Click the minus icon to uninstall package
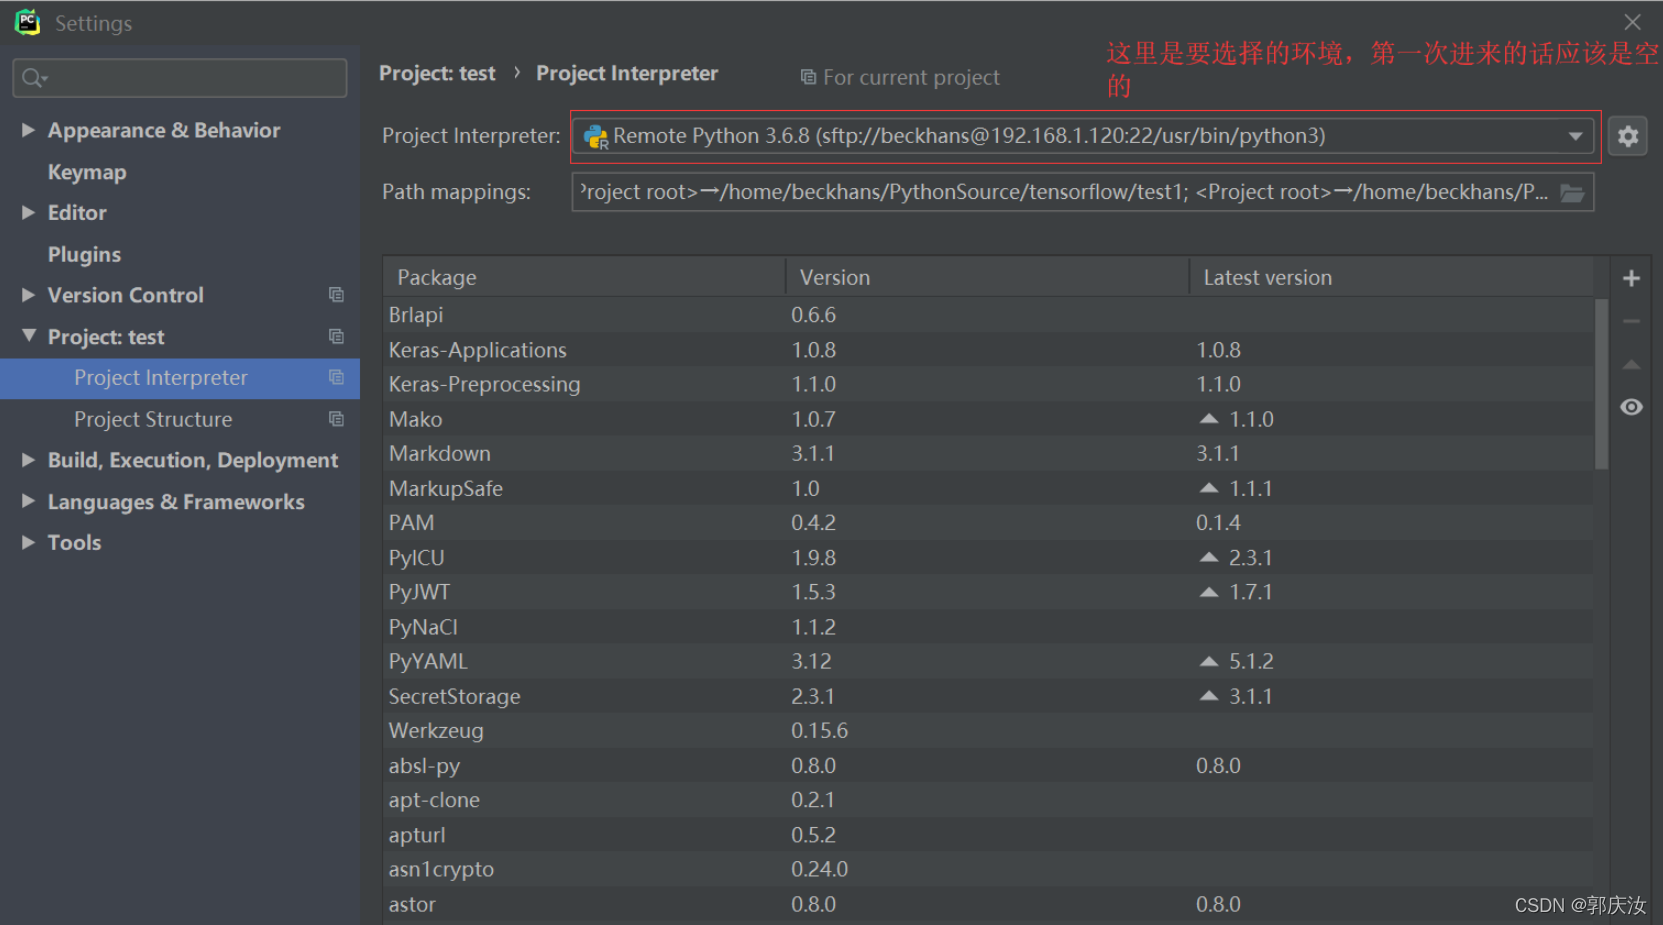Screen dimensions: 1663x925 tap(1631, 321)
